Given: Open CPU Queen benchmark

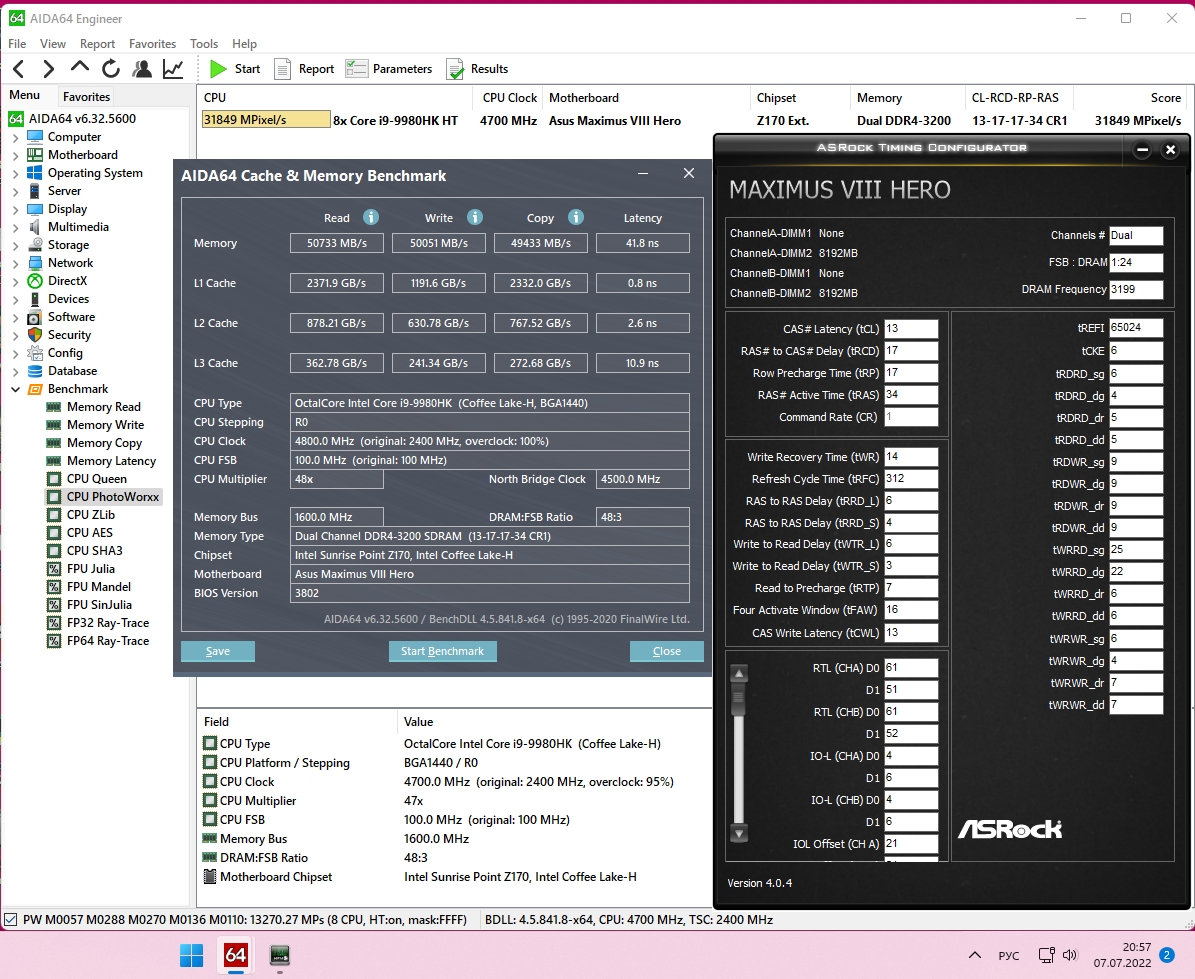Looking at the screenshot, I should 97,478.
